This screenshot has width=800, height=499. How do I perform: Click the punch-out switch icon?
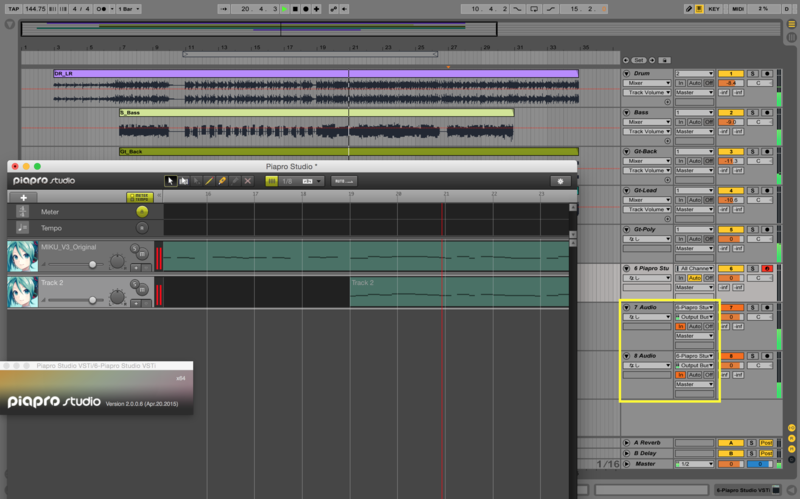[551, 9]
